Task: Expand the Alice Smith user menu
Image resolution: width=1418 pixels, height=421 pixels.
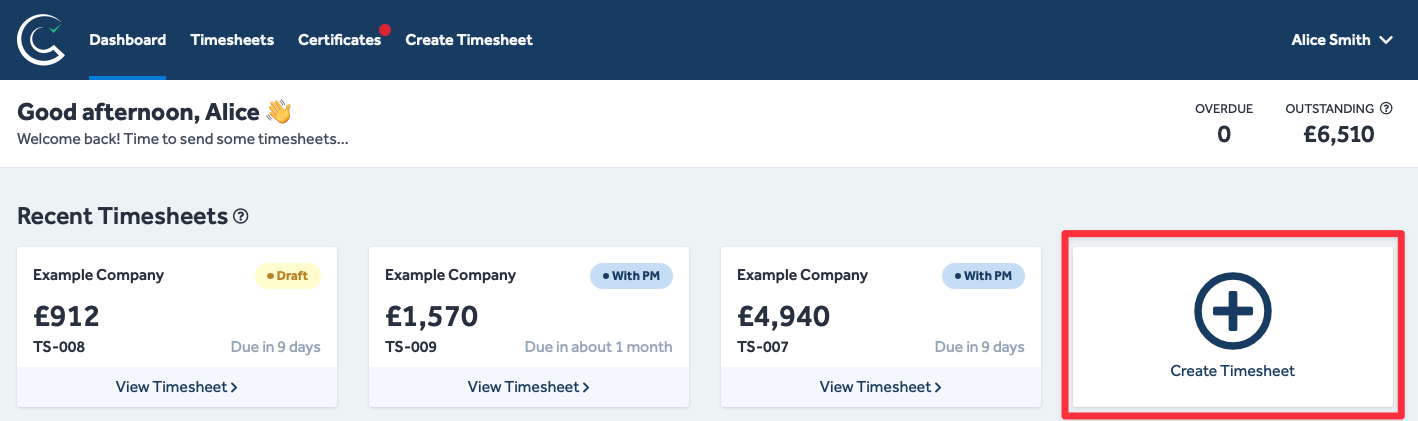Action: click(1342, 40)
